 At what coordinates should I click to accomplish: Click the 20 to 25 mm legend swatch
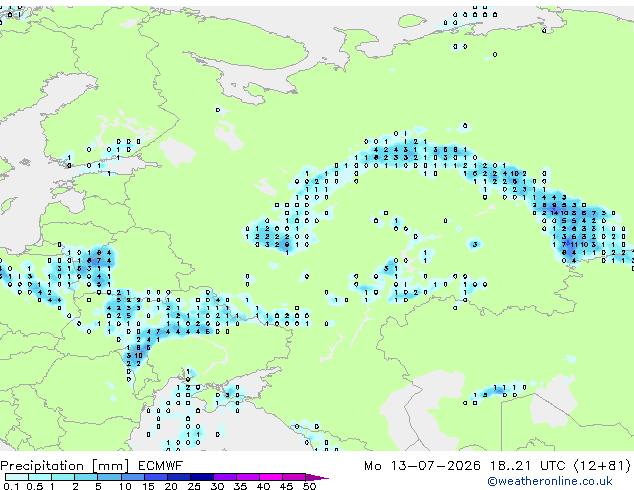coord(178,477)
